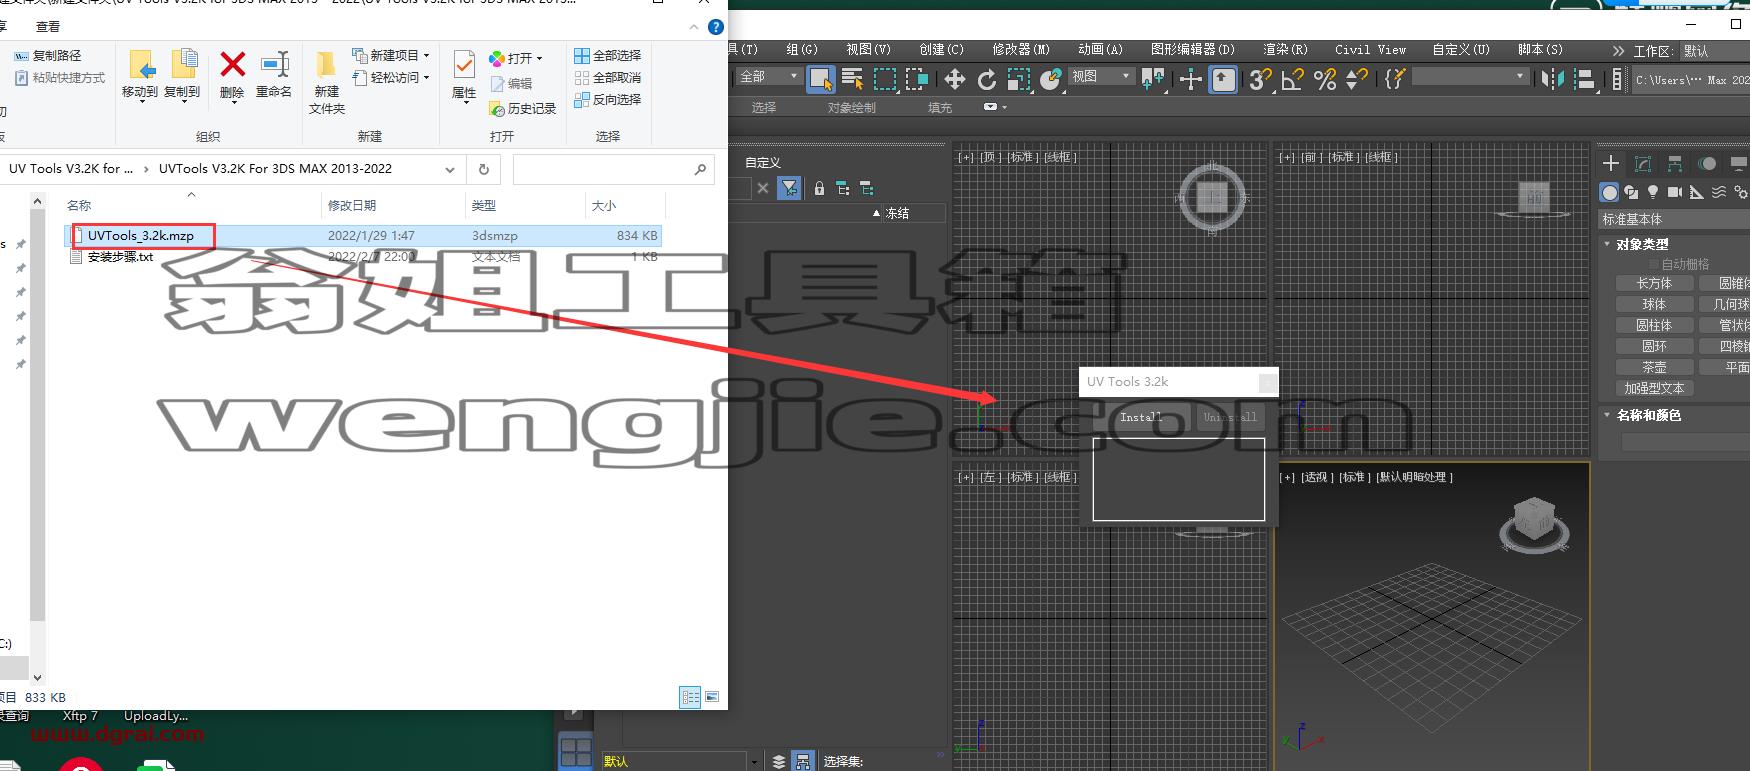Toggle Window/Crossing selection mode icon
Viewport: 1750px width, 771px height.
click(917, 79)
